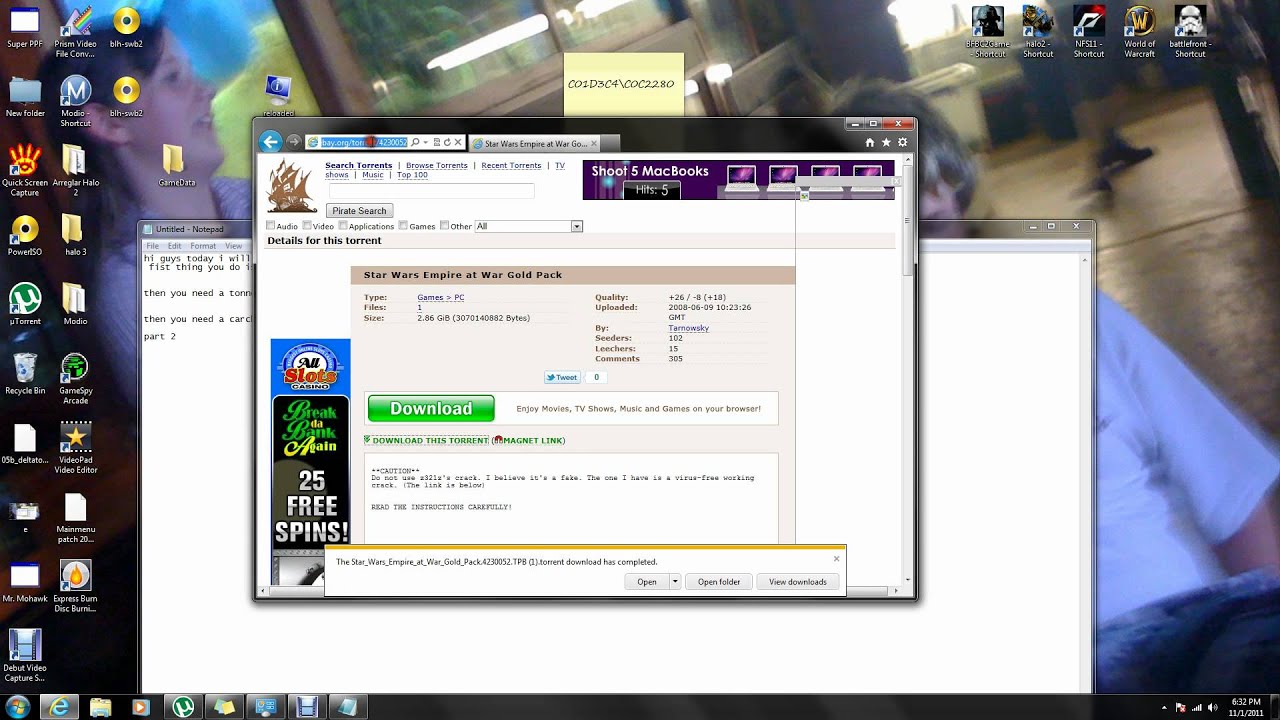Open Notepad File menu
Screen dimensions: 1280x720
[153, 246]
